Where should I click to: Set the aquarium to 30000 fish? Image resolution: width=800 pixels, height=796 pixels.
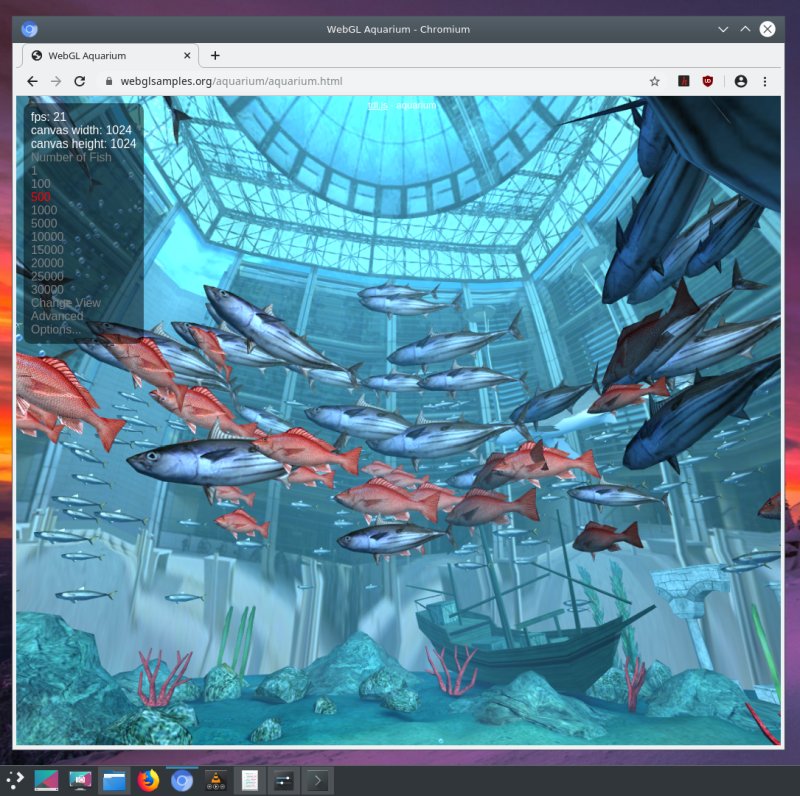click(x=46, y=289)
